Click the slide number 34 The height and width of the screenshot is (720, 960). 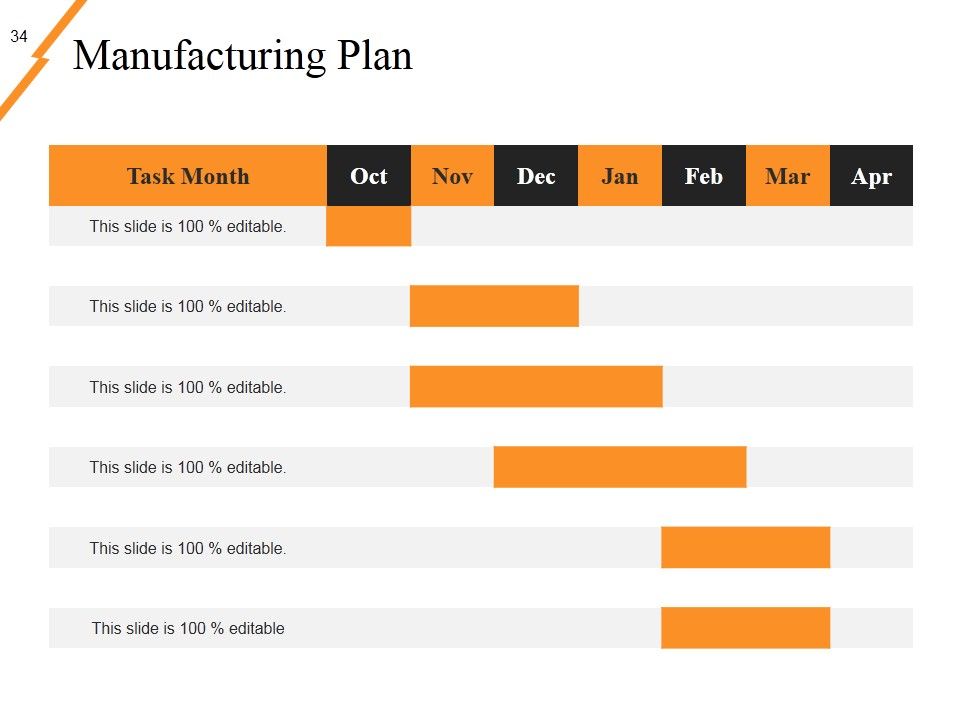(19, 36)
